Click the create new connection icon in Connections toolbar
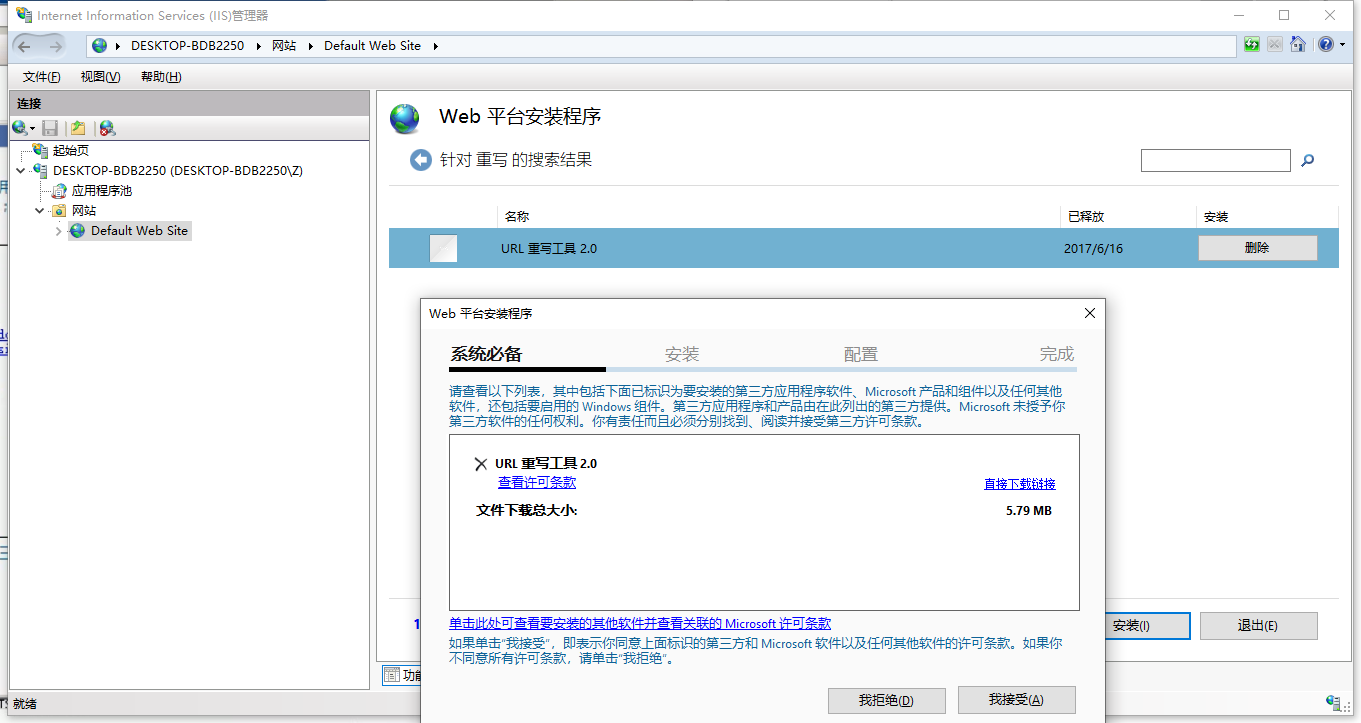 19,128
